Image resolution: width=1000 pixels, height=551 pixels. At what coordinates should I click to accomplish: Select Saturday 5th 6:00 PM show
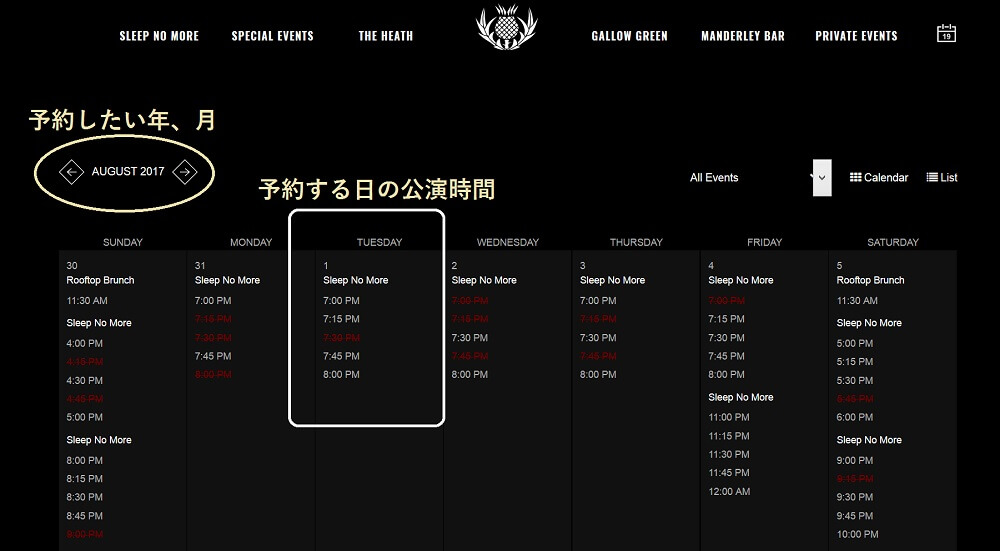pos(855,417)
